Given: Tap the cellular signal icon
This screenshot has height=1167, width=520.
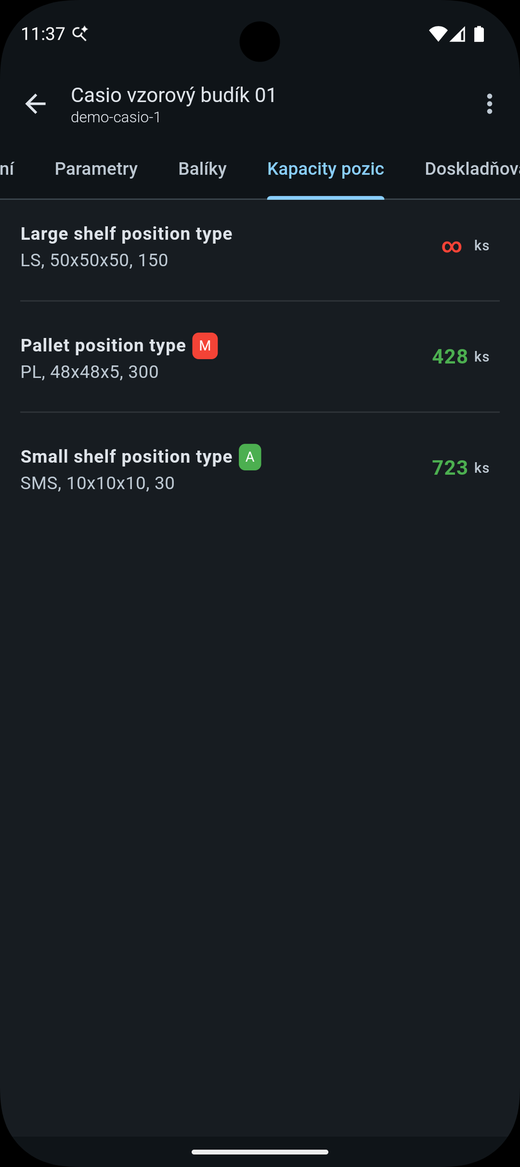Looking at the screenshot, I should 458,33.
